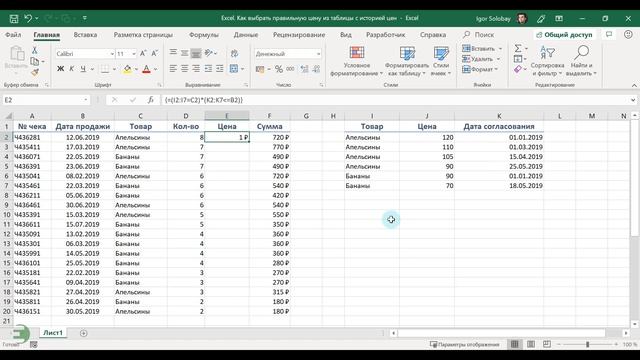Screen dimensions: 640x360
Task: Choose the yellow fill color bucket
Action: pos(127,69)
